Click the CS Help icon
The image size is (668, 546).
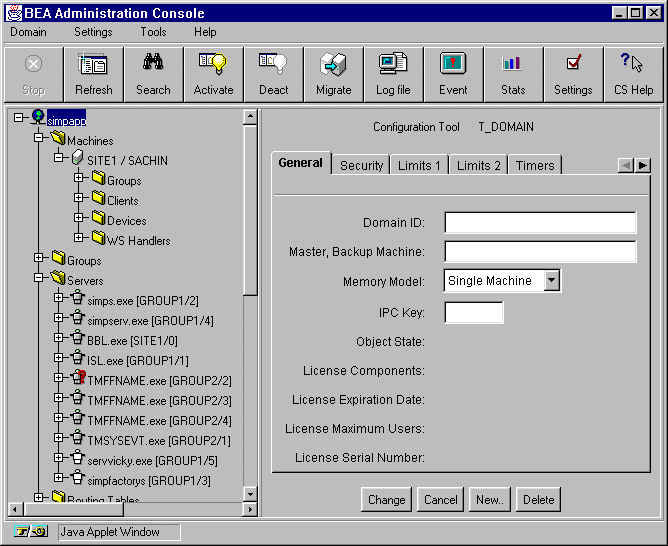pos(632,63)
